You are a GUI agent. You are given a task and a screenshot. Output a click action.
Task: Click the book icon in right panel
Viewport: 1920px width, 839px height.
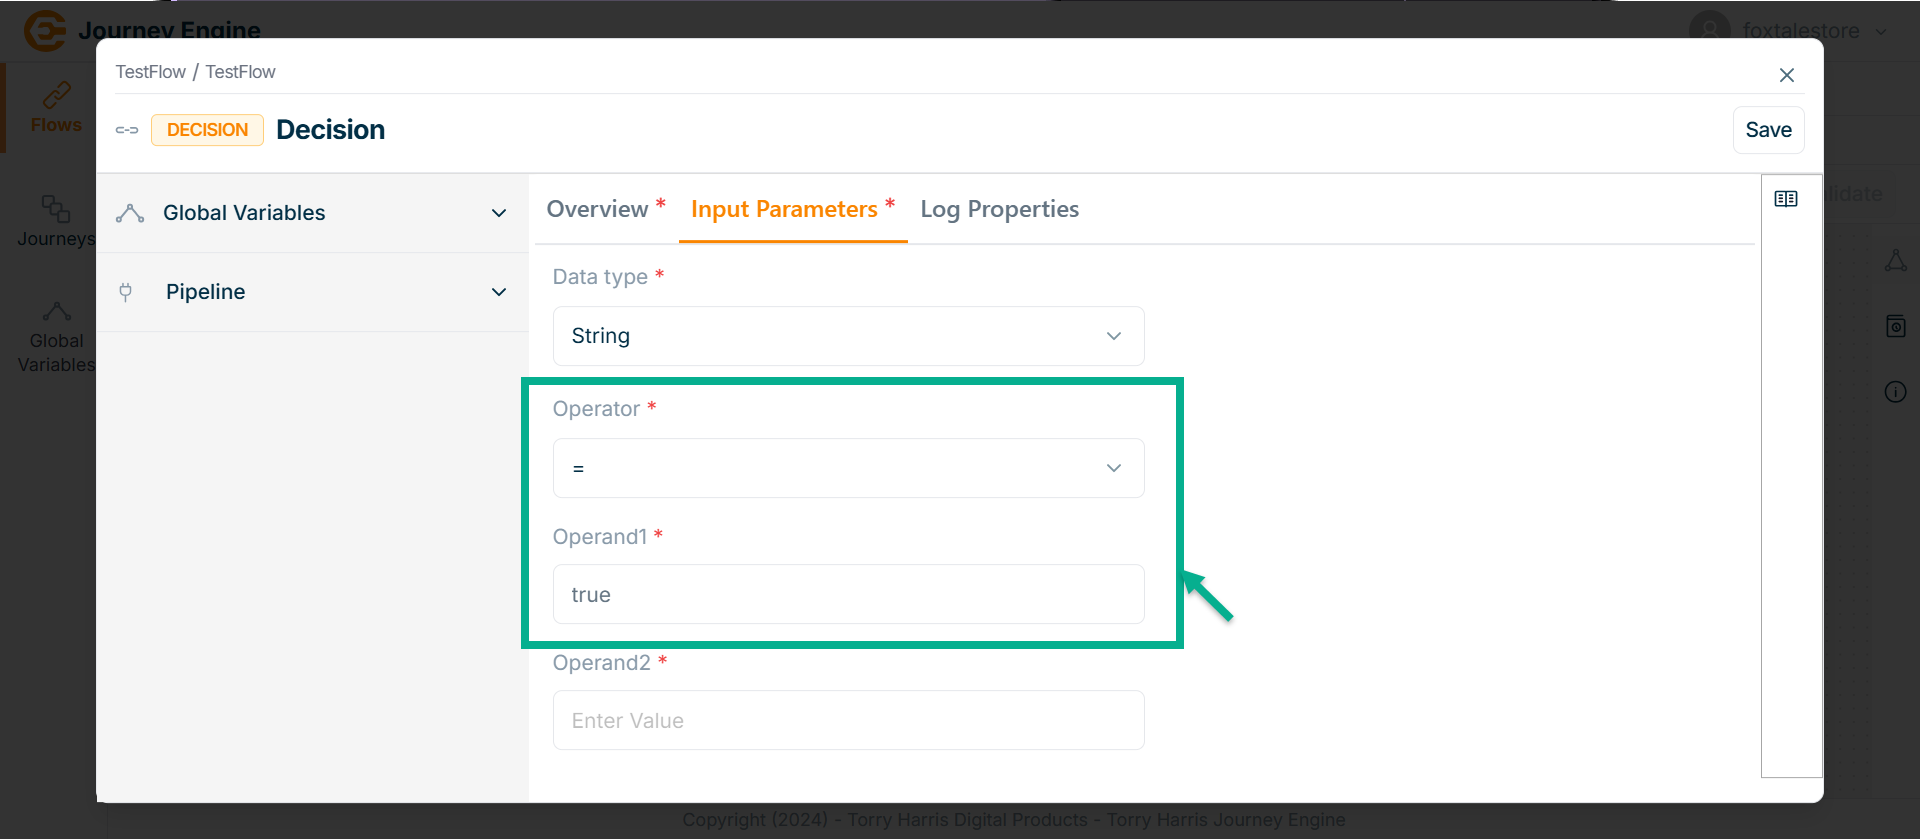coord(1786,199)
